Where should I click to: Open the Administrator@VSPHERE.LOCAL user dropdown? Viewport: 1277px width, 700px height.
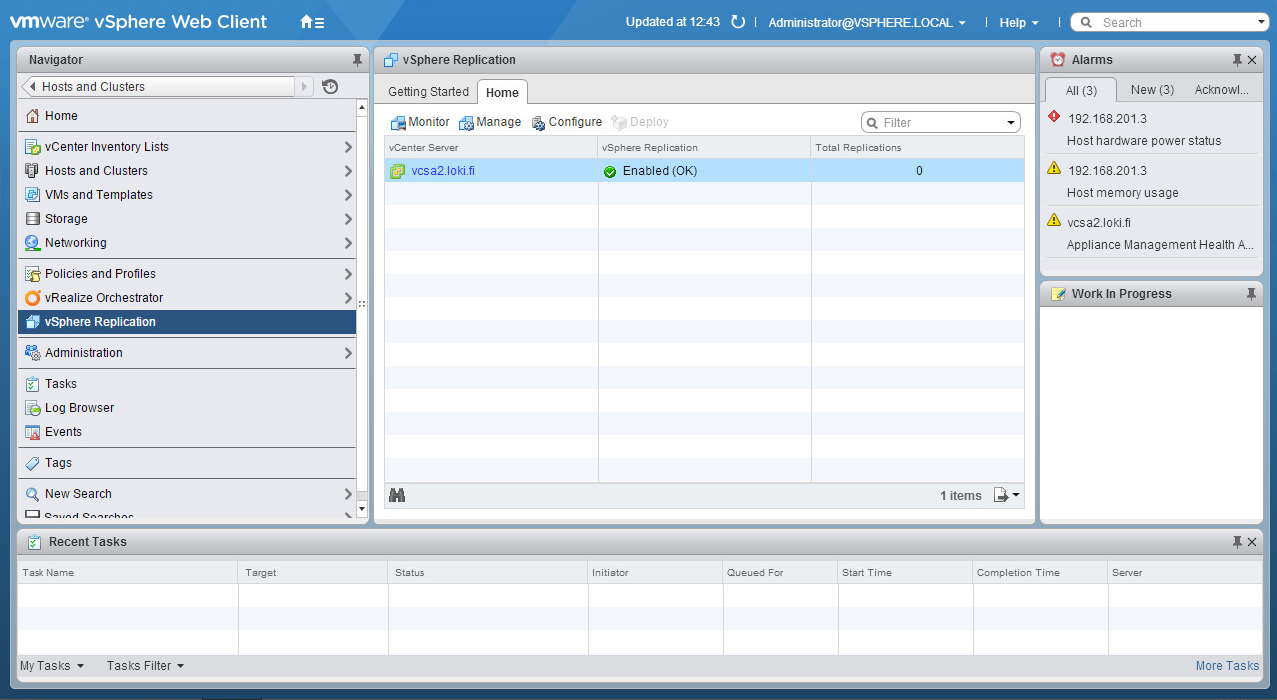pyautogui.click(x=867, y=23)
